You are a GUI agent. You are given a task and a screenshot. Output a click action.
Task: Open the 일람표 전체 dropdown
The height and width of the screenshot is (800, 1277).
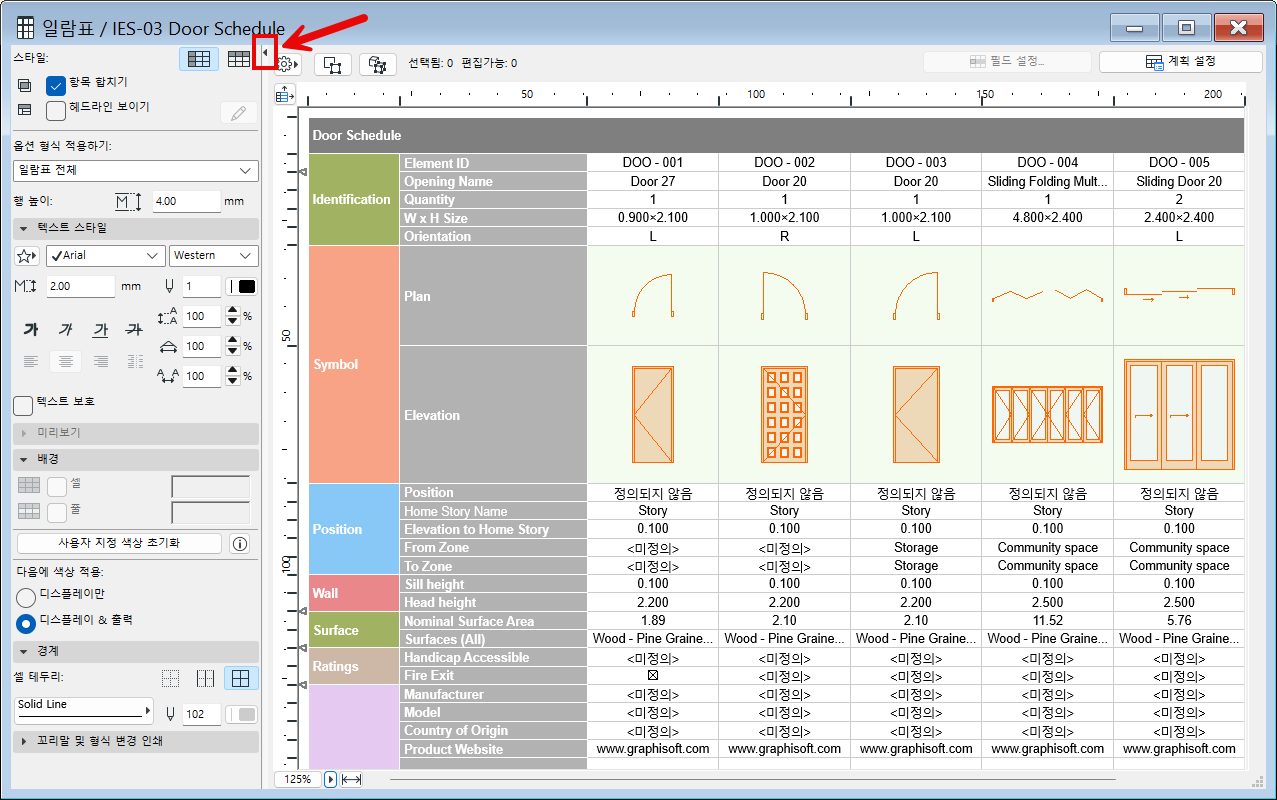(136, 171)
